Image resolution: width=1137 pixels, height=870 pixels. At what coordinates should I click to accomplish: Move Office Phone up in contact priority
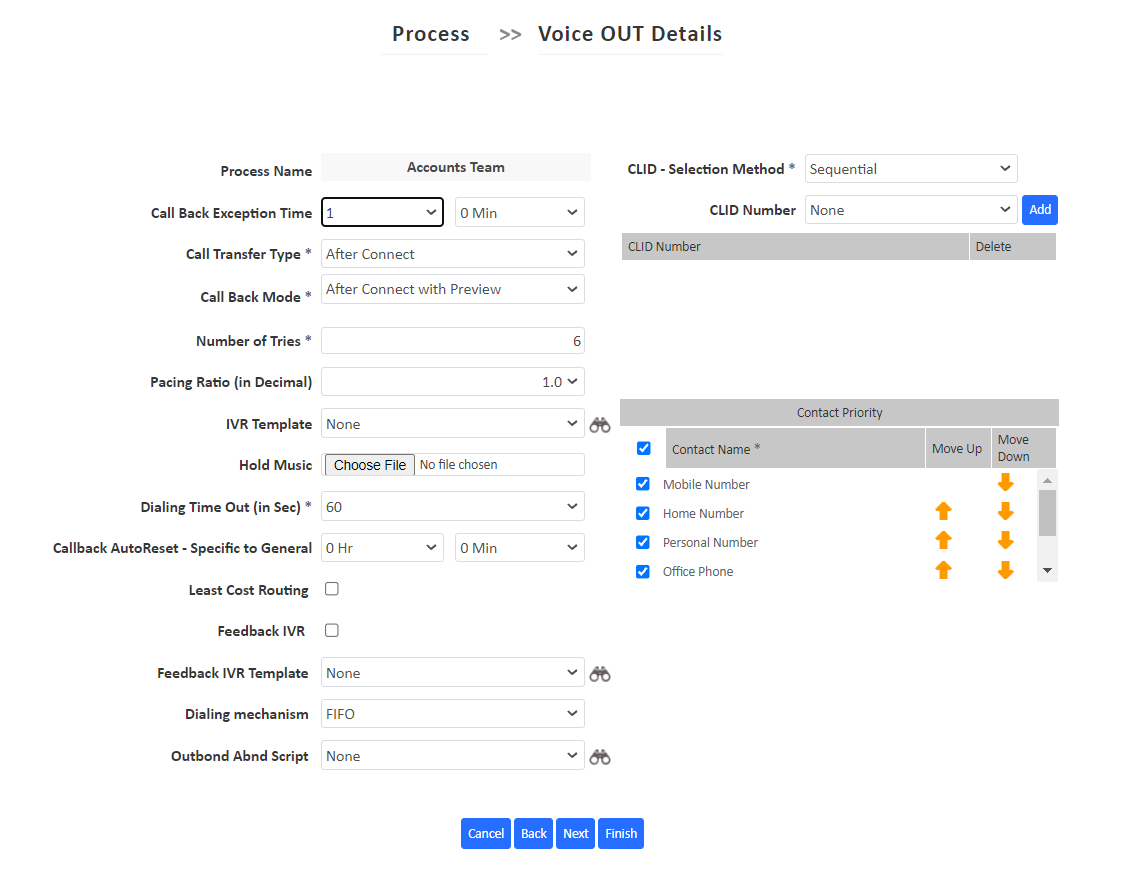click(943, 570)
